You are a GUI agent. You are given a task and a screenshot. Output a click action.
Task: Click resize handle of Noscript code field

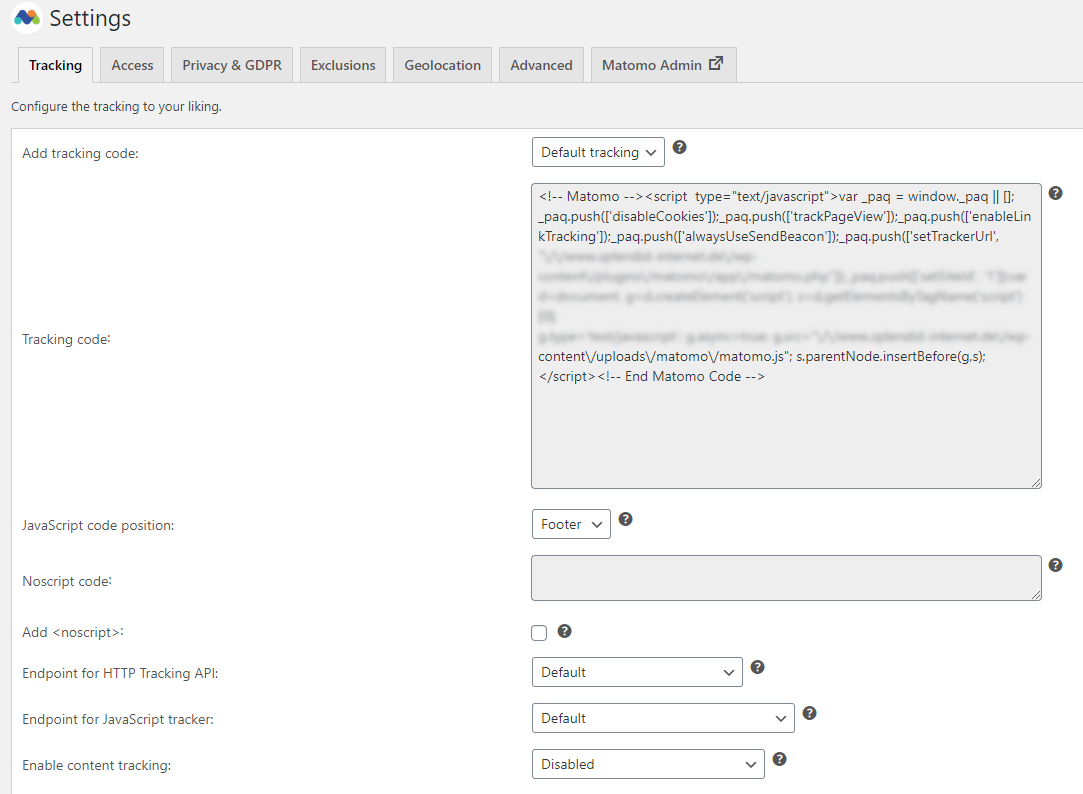pyautogui.click(x=1036, y=595)
